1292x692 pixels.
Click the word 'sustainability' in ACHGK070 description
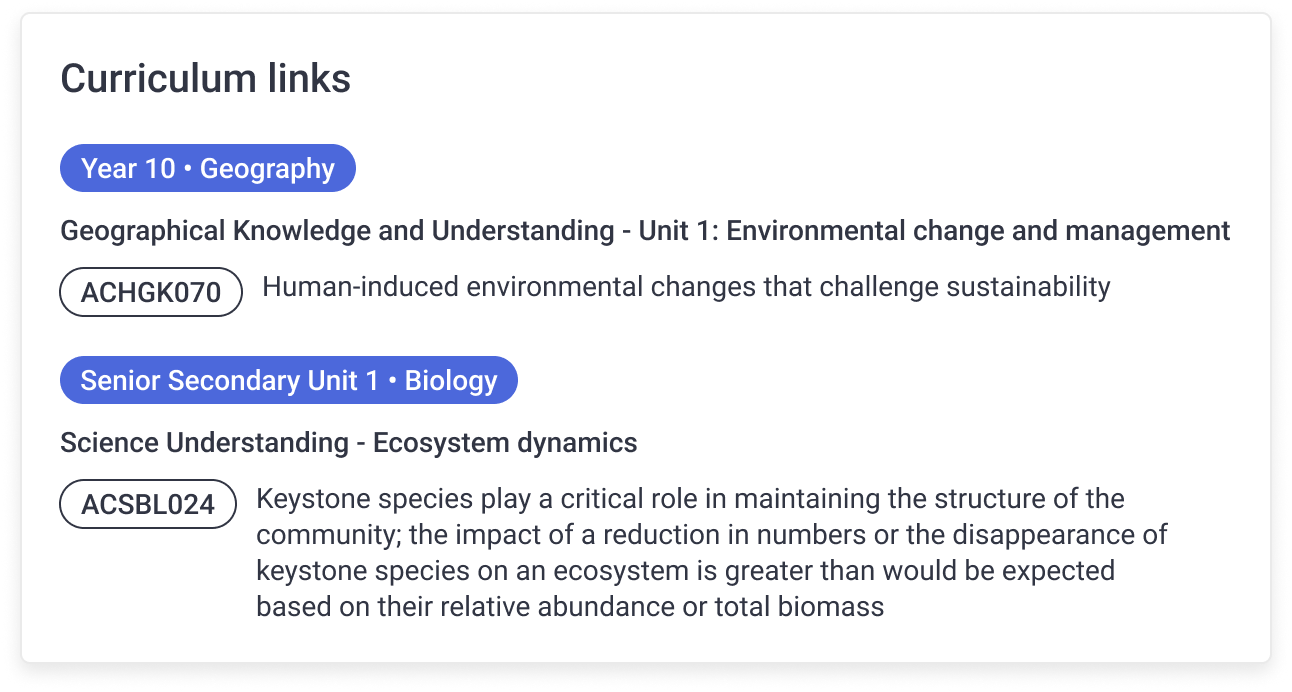[1029, 287]
